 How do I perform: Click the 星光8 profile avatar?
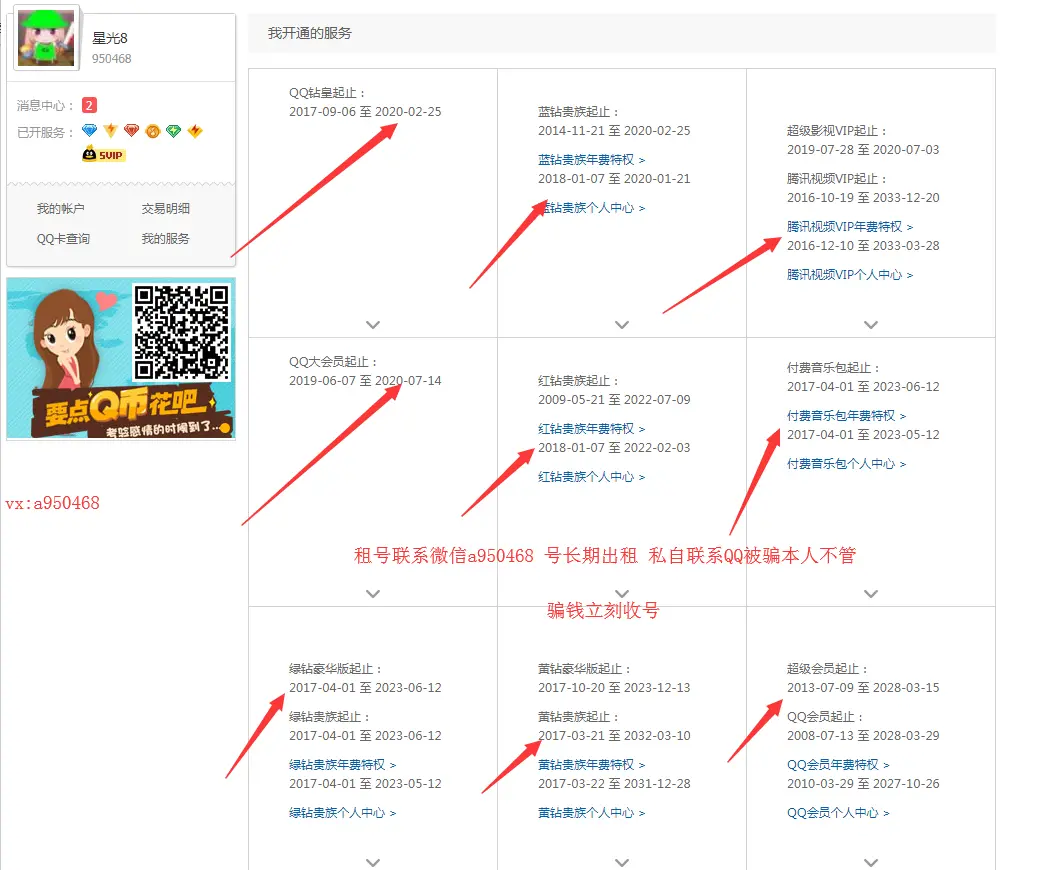[x=46, y=38]
